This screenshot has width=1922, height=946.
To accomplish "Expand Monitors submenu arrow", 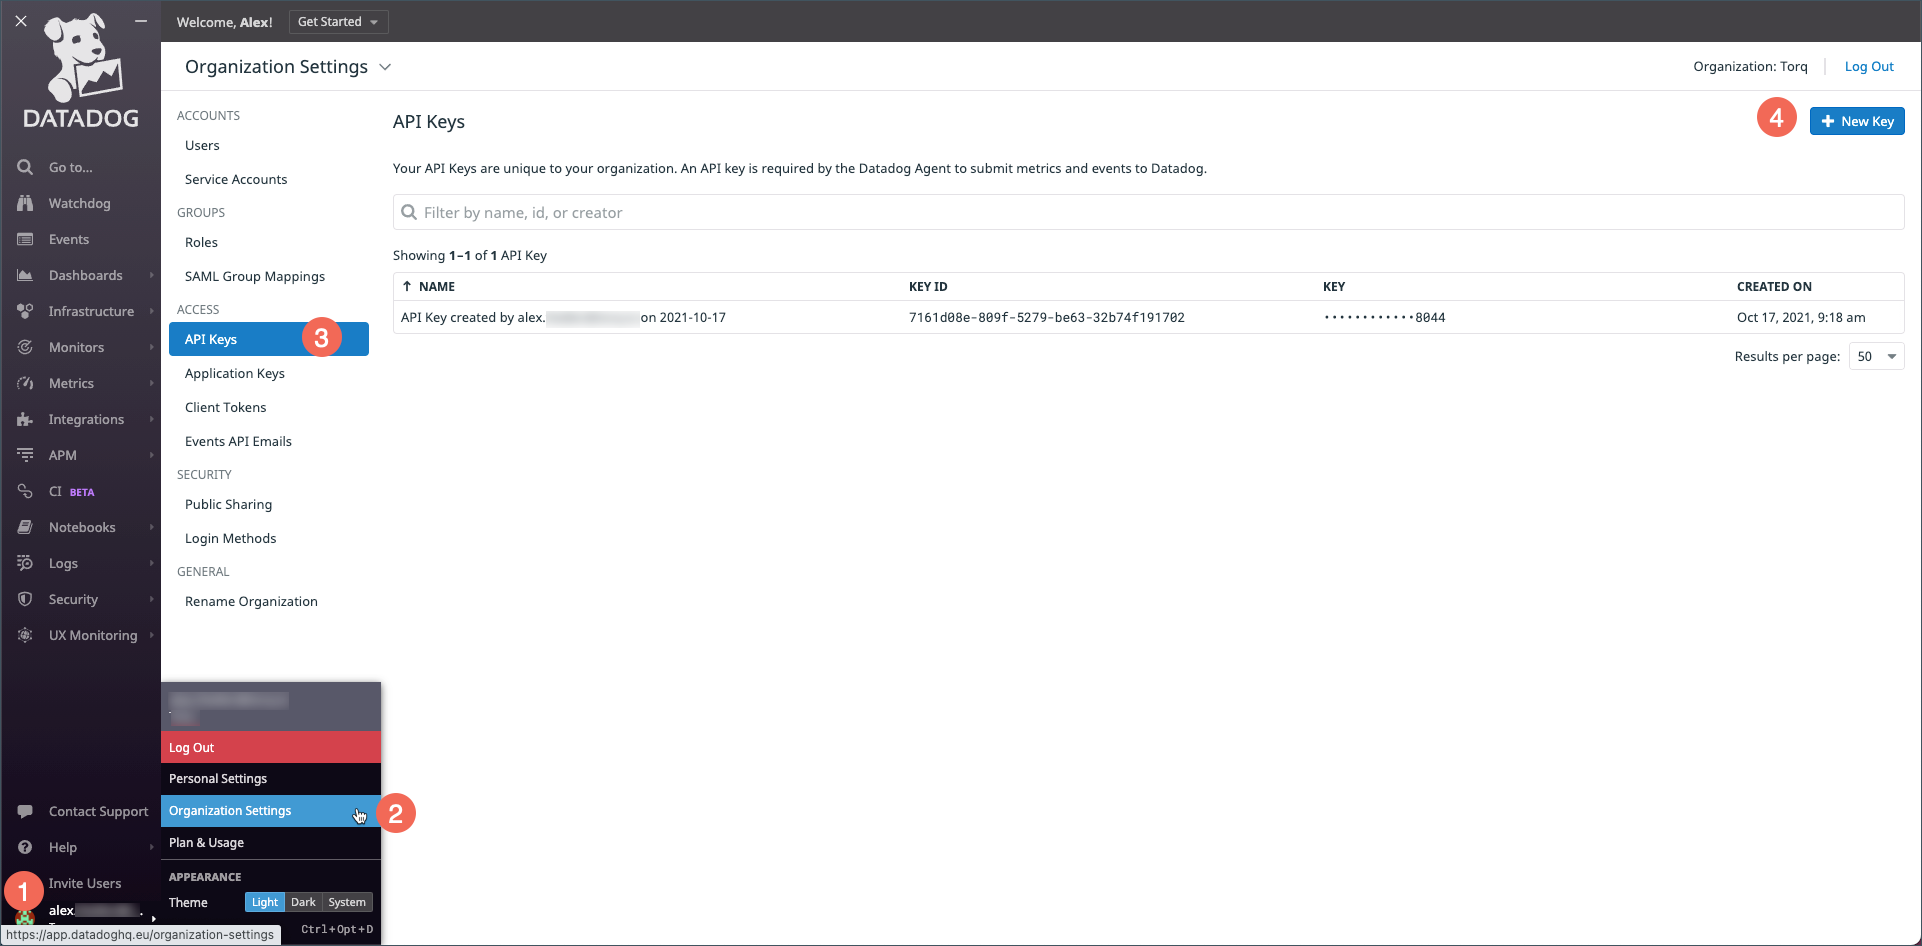I will (152, 347).
